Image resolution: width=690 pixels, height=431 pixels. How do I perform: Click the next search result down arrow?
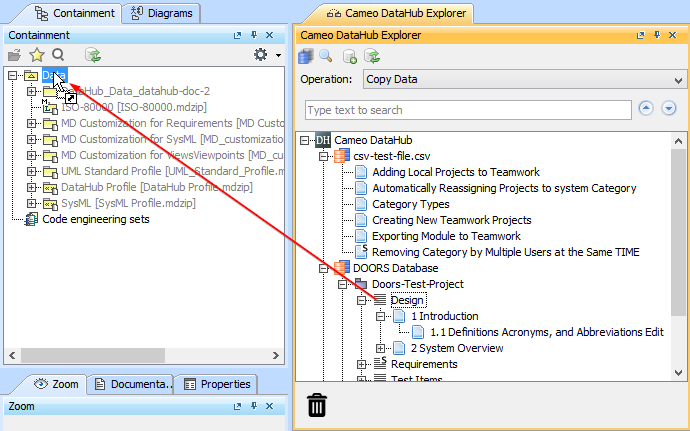(x=668, y=108)
